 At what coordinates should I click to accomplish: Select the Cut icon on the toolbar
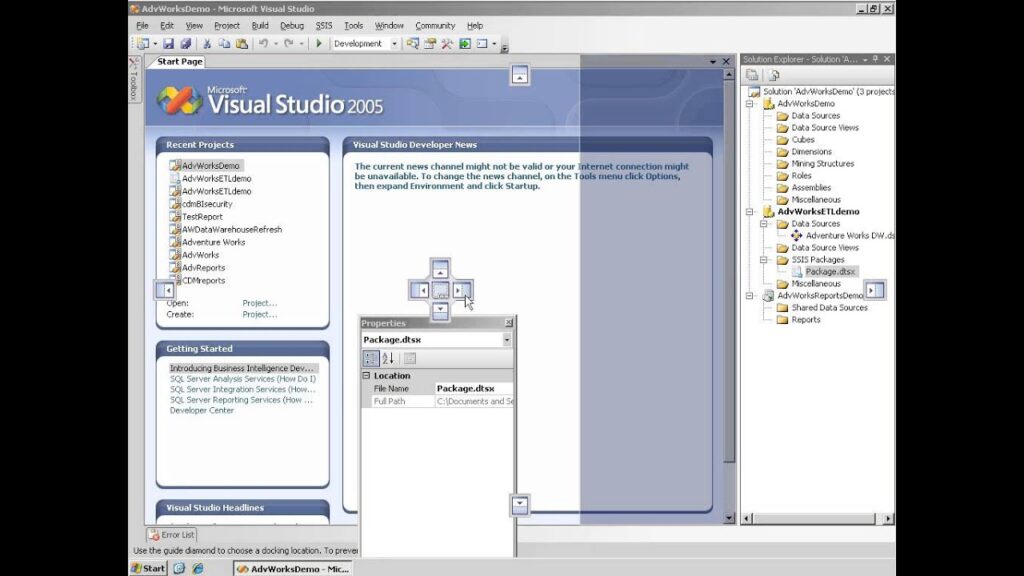pyautogui.click(x=206, y=43)
